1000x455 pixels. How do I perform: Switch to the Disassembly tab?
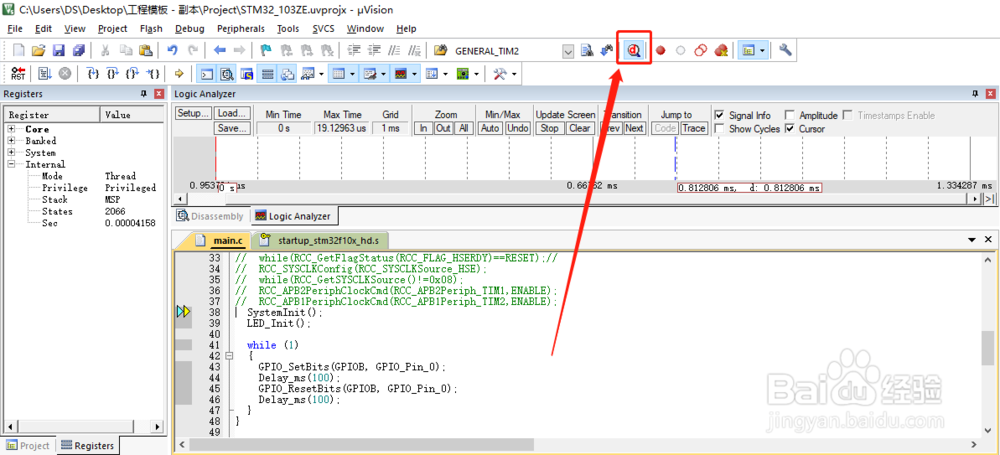click(x=210, y=216)
